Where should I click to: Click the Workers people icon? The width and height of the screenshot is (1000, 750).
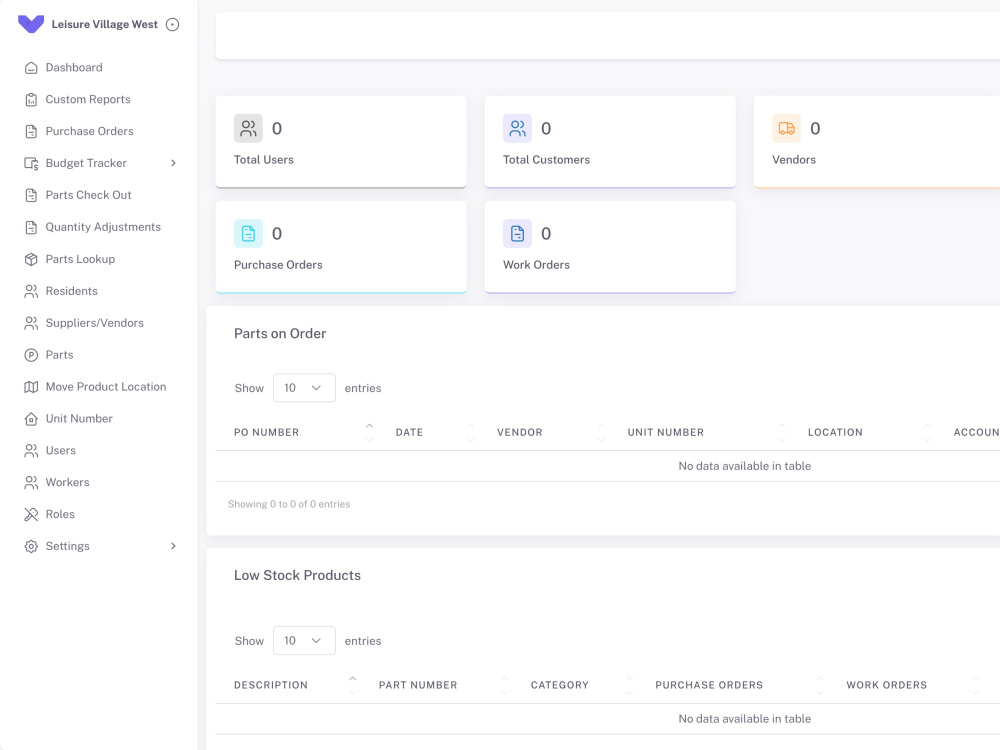pos(31,482)
